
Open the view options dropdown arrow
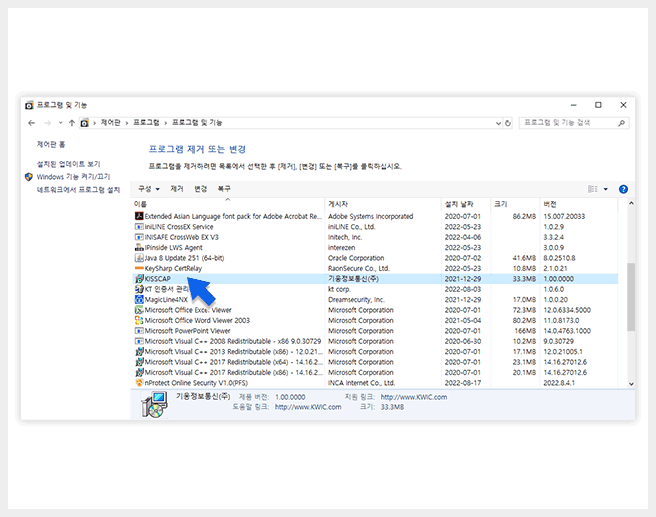(x=605, y=189)
